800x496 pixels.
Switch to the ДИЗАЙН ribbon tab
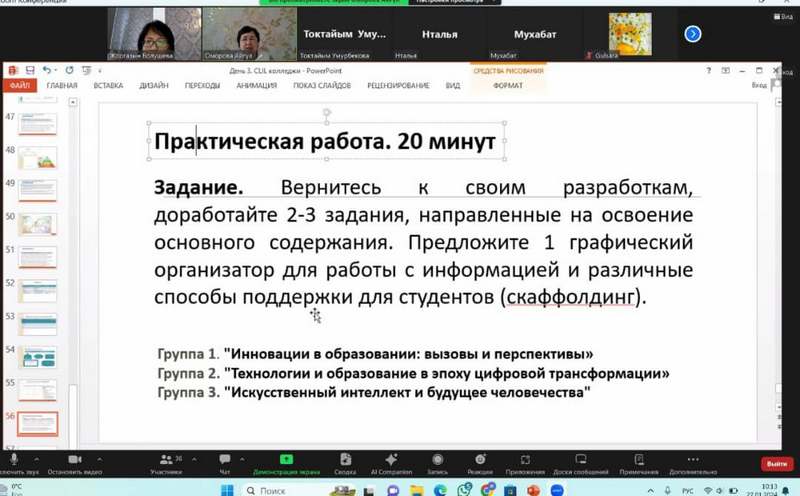(154, 86)
